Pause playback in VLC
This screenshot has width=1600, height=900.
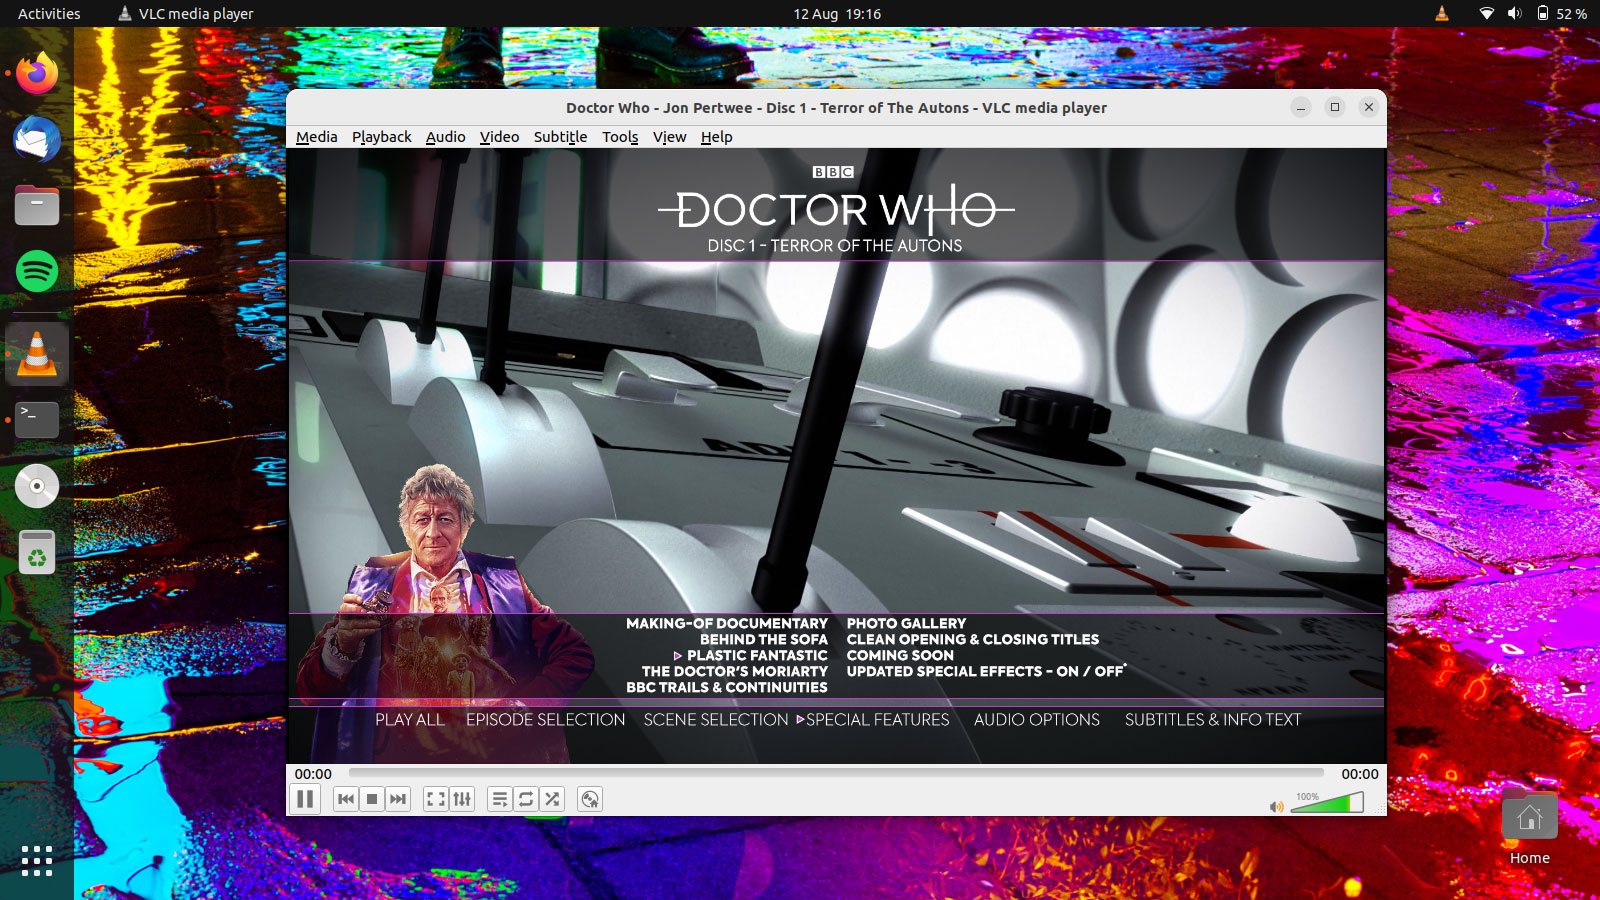tap(305, 799)
